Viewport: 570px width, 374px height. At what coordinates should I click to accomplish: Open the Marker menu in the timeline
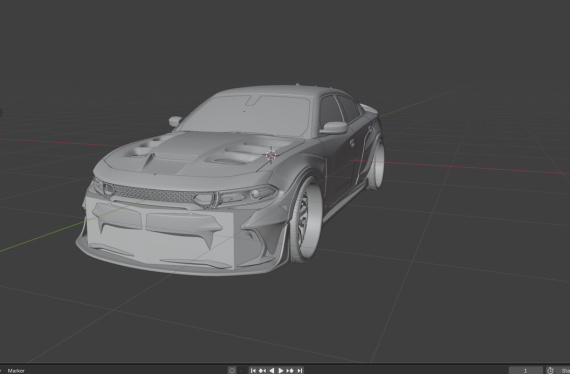[16, 371]
